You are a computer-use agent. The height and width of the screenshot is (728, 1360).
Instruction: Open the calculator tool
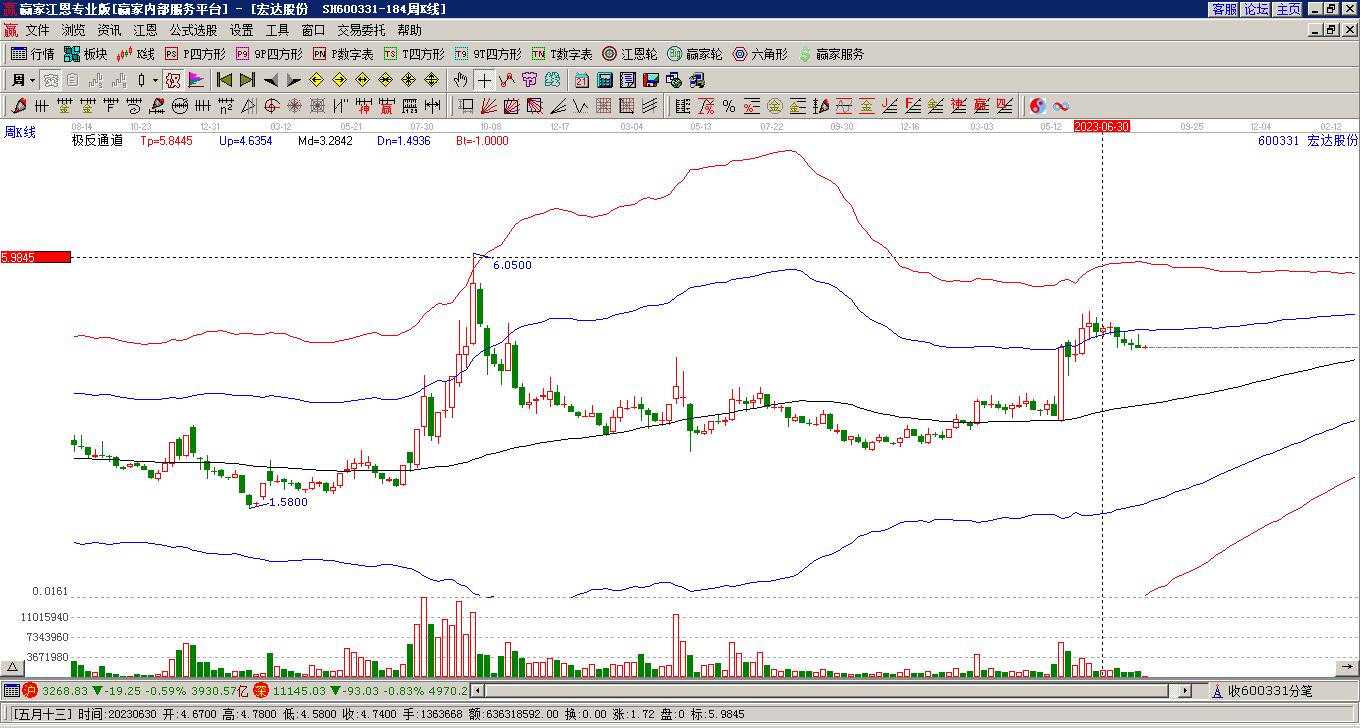tap(605, 80)
